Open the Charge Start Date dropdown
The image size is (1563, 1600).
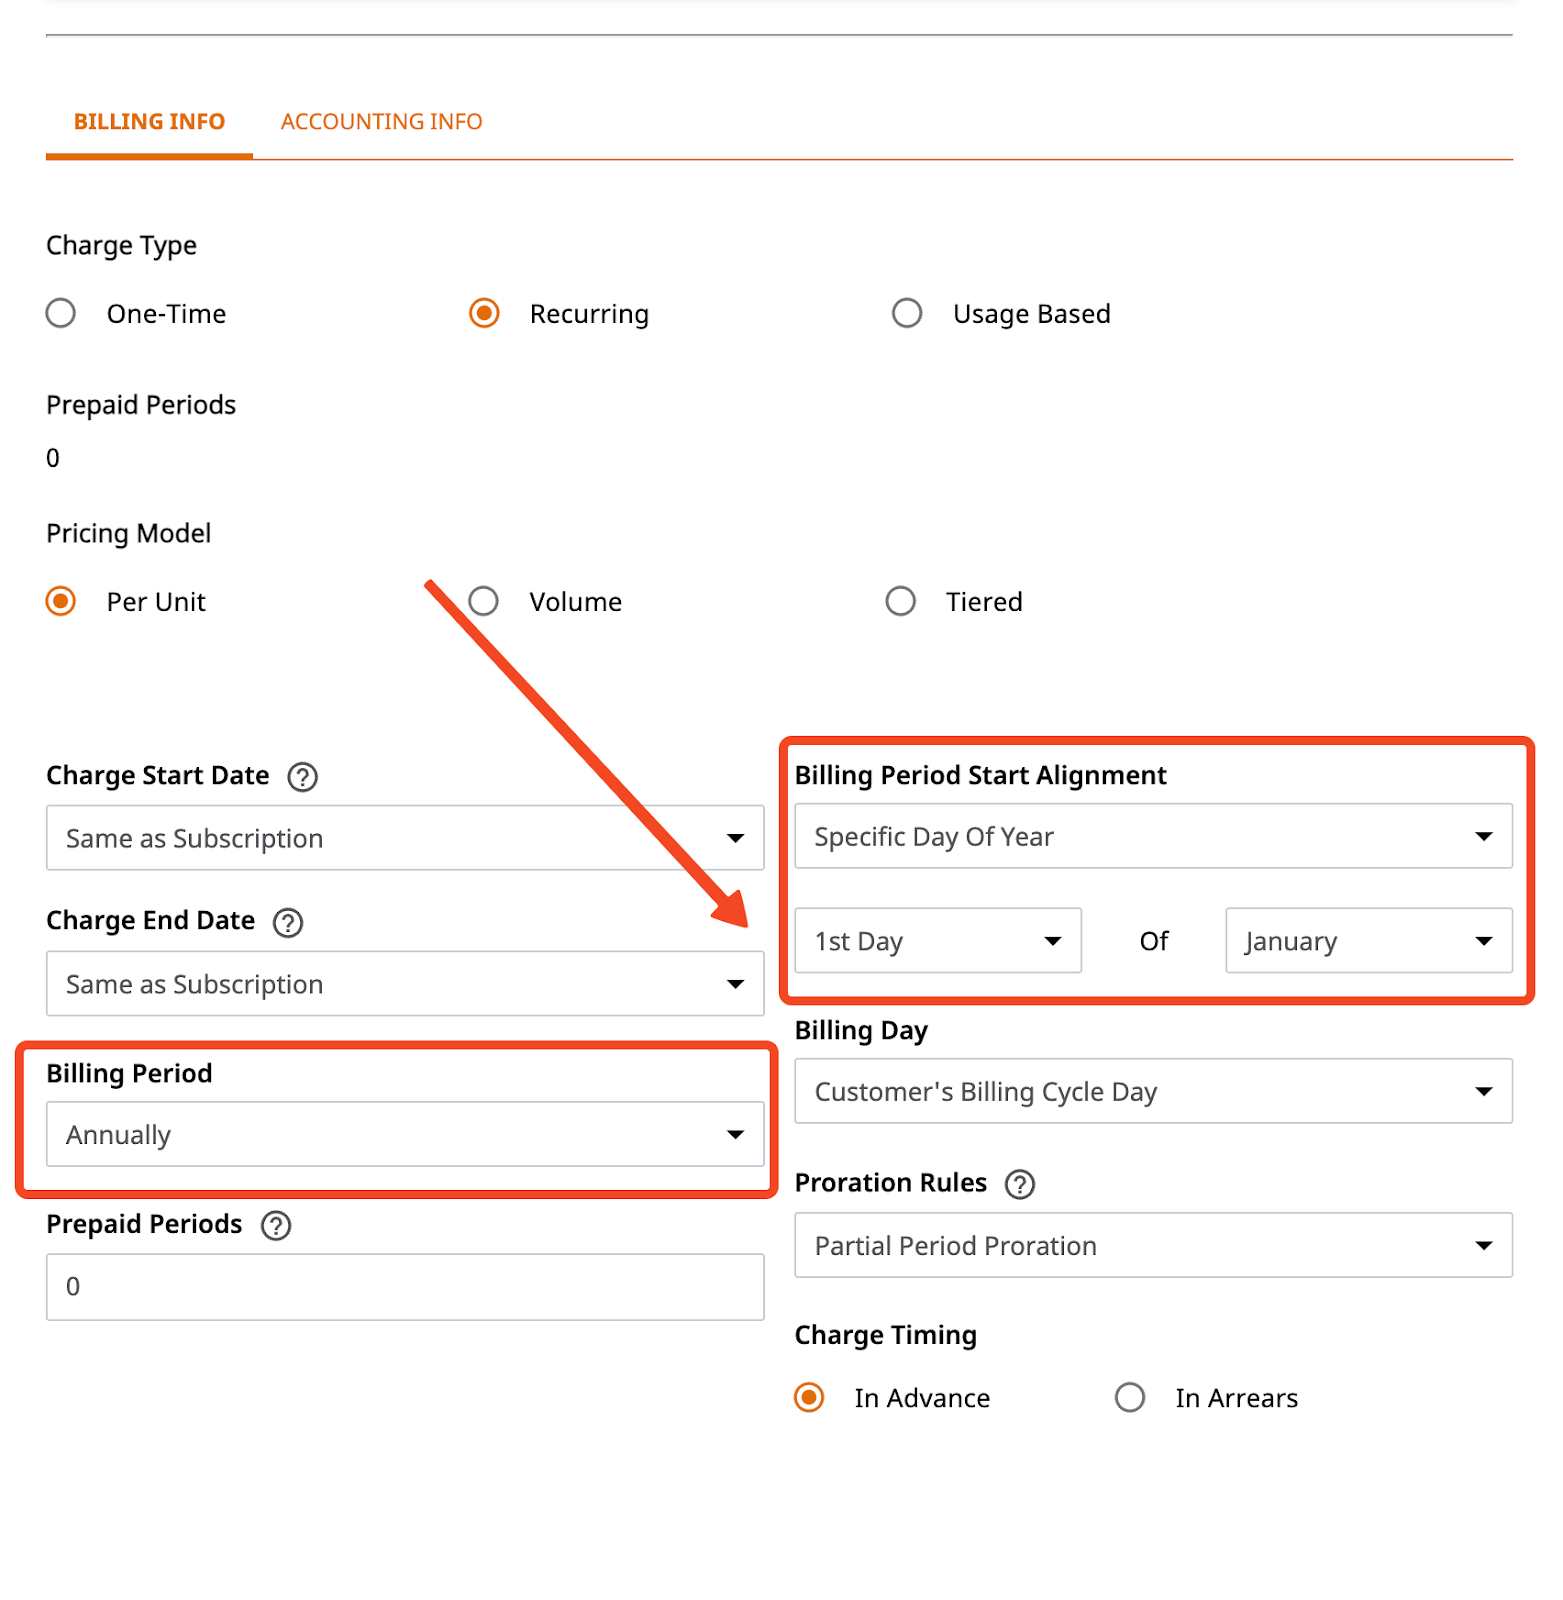click(x=405, y=838)
